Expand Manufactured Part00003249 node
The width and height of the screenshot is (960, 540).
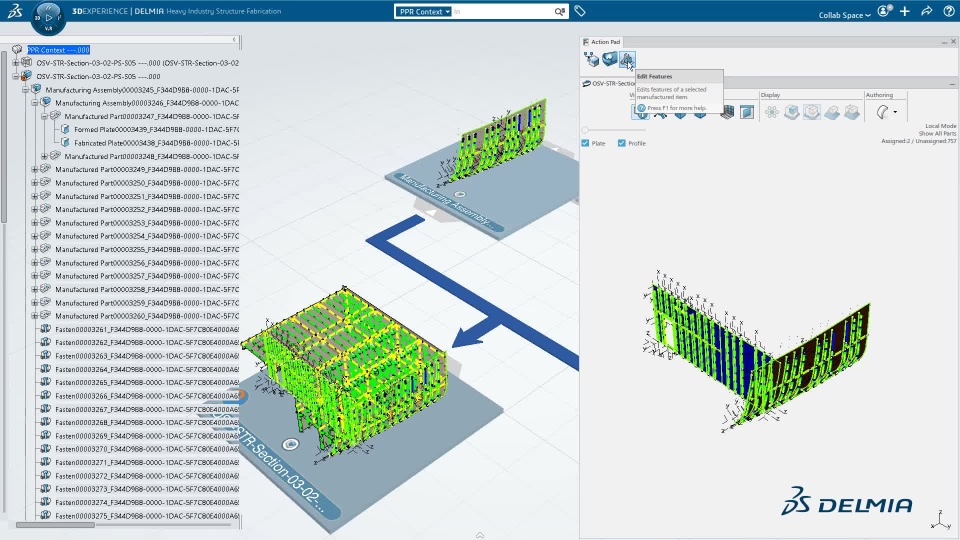point(35,170)
